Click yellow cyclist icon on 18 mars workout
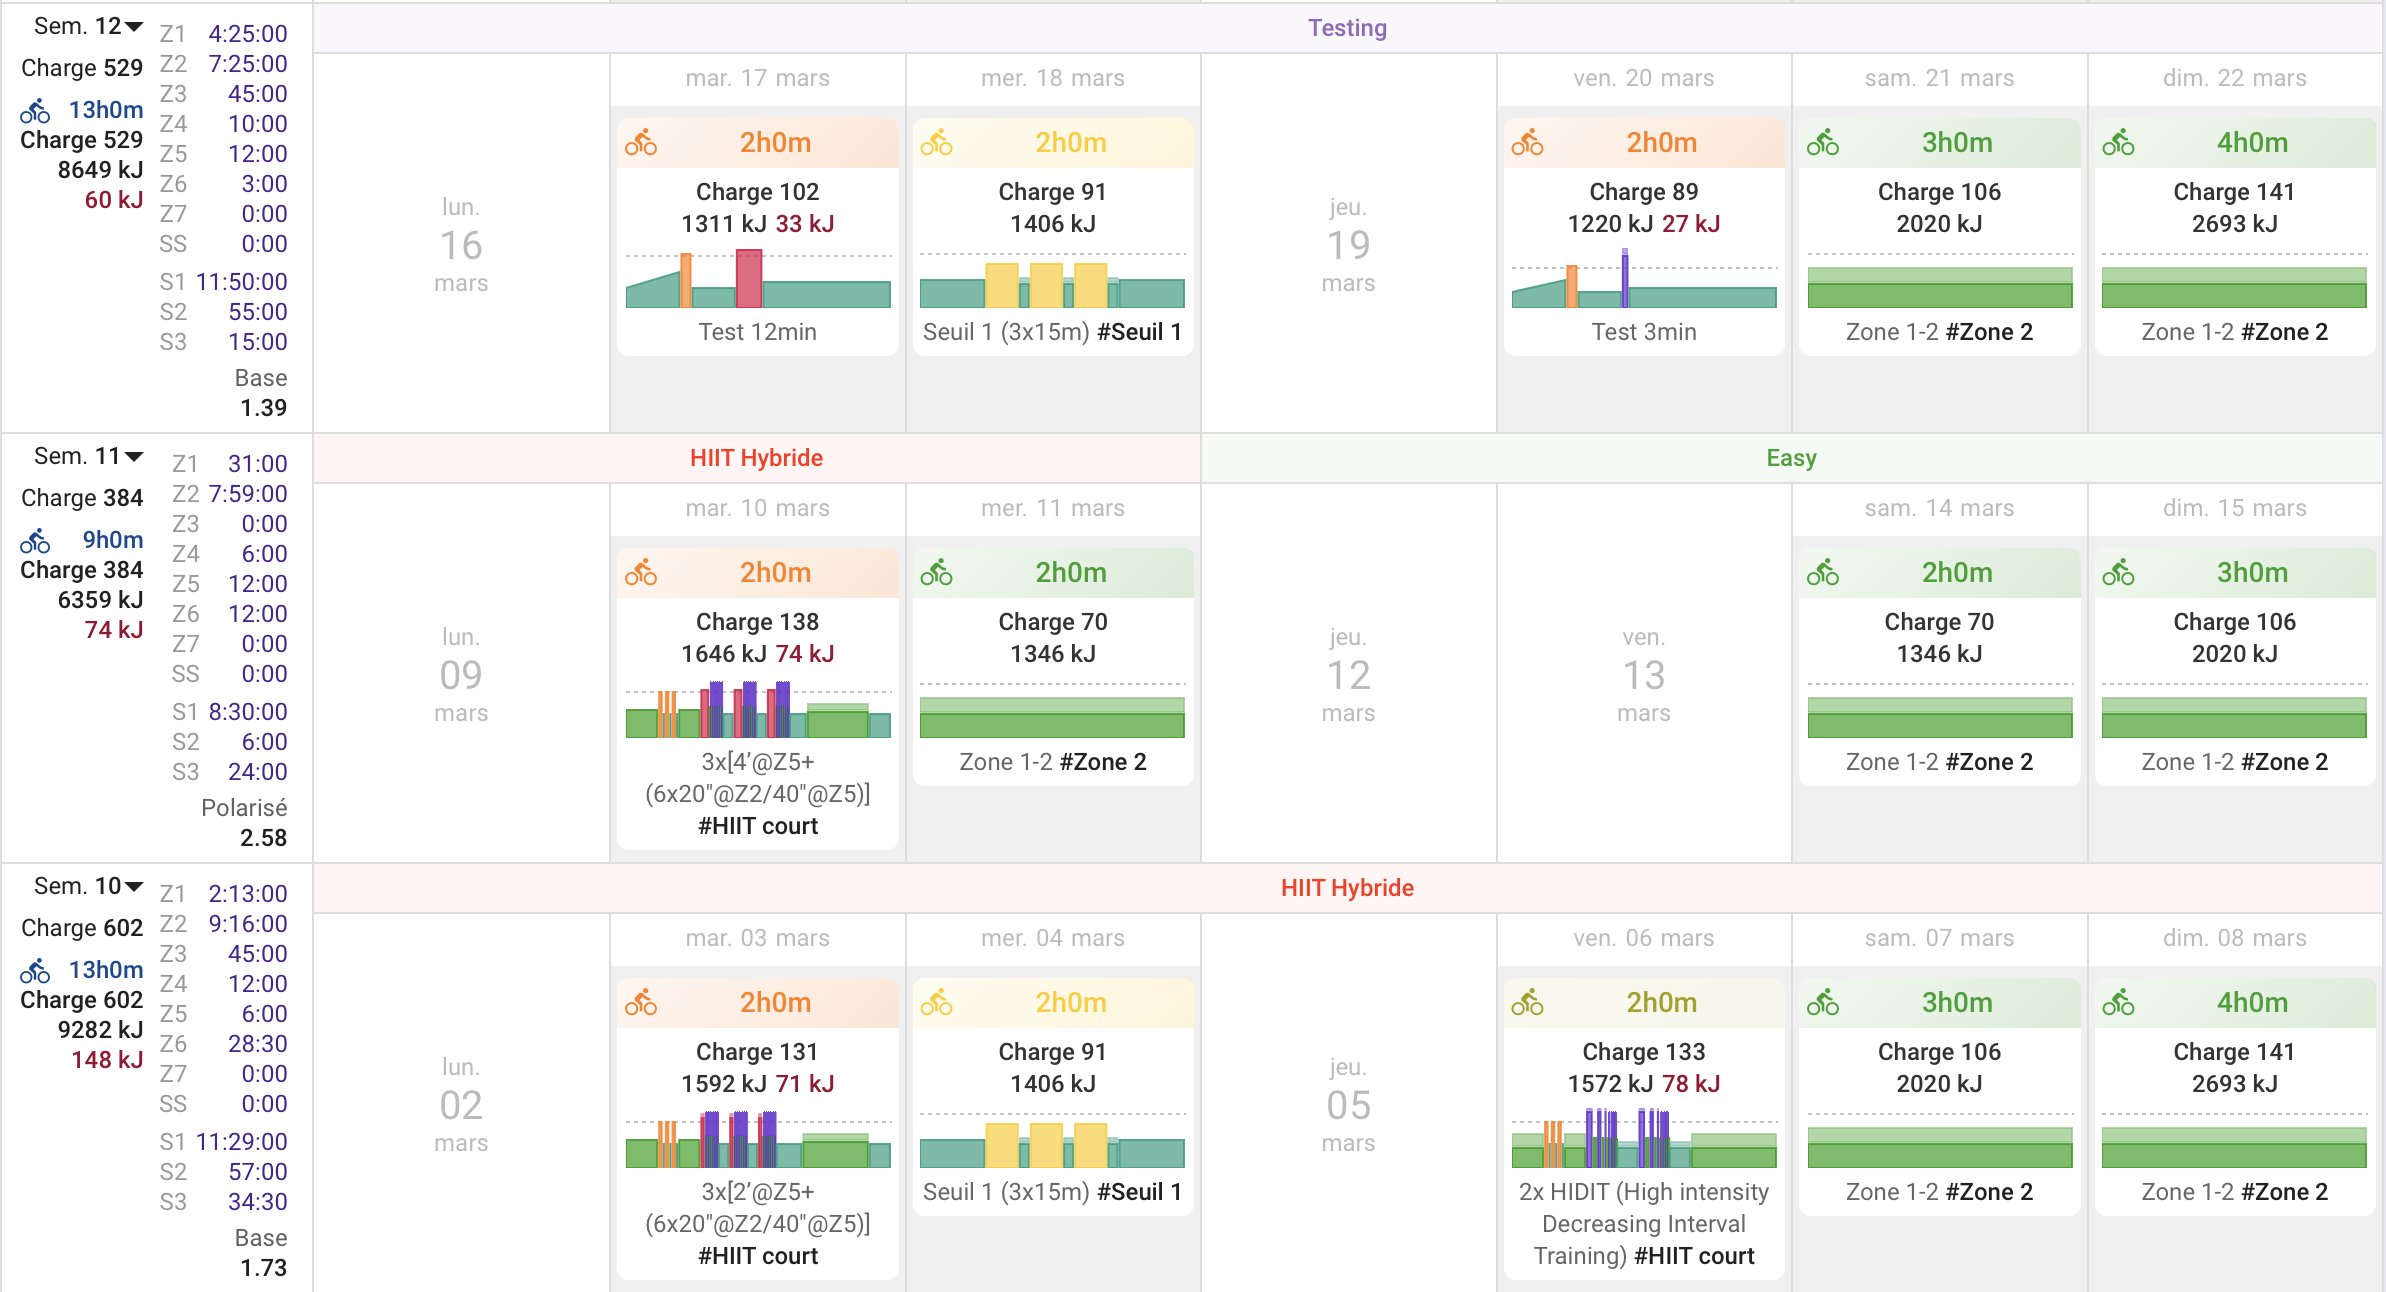The width and height of the screenshot is (2386, 1292). tap(936, 143)
